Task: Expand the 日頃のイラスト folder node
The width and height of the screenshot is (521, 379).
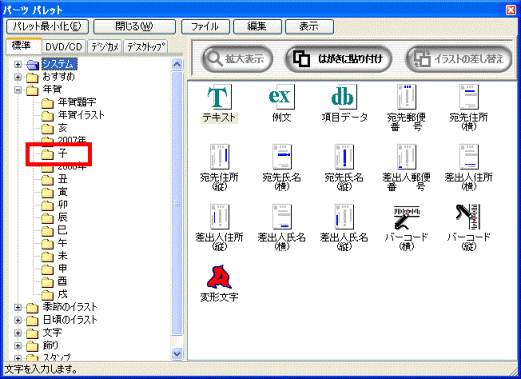Action: click(18, 320)
